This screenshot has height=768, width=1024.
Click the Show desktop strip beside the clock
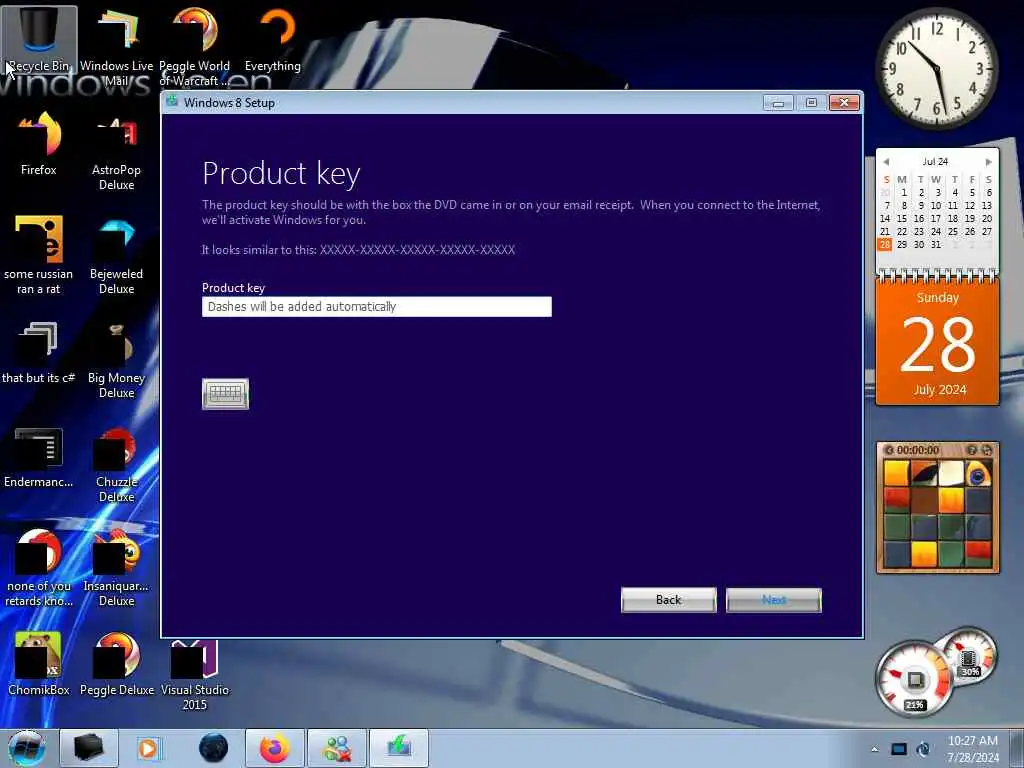(1017, 748)
